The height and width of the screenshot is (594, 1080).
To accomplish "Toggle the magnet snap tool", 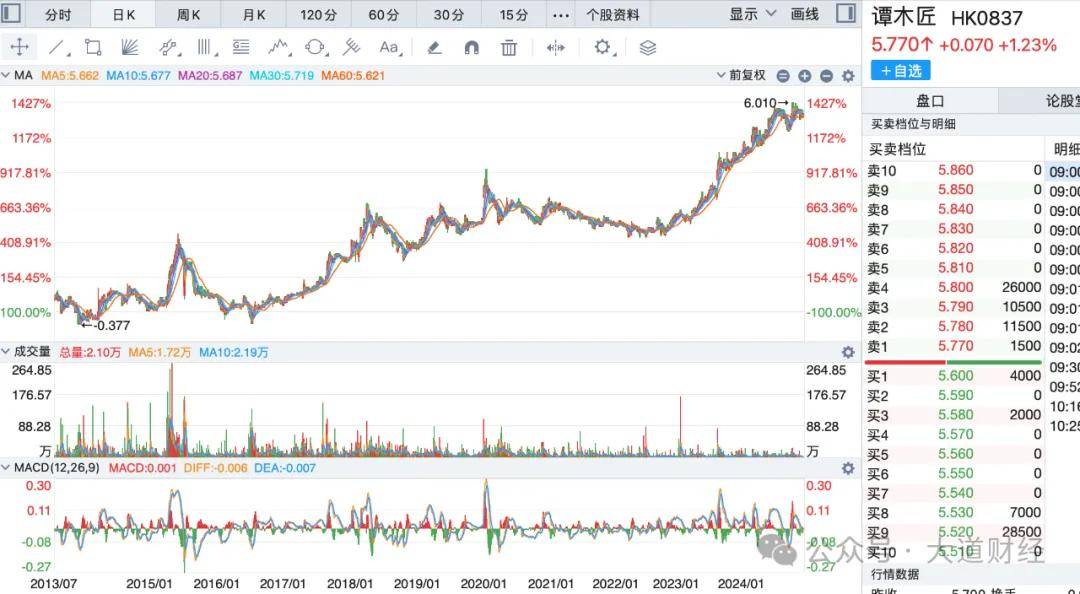I will click(472, 47).
